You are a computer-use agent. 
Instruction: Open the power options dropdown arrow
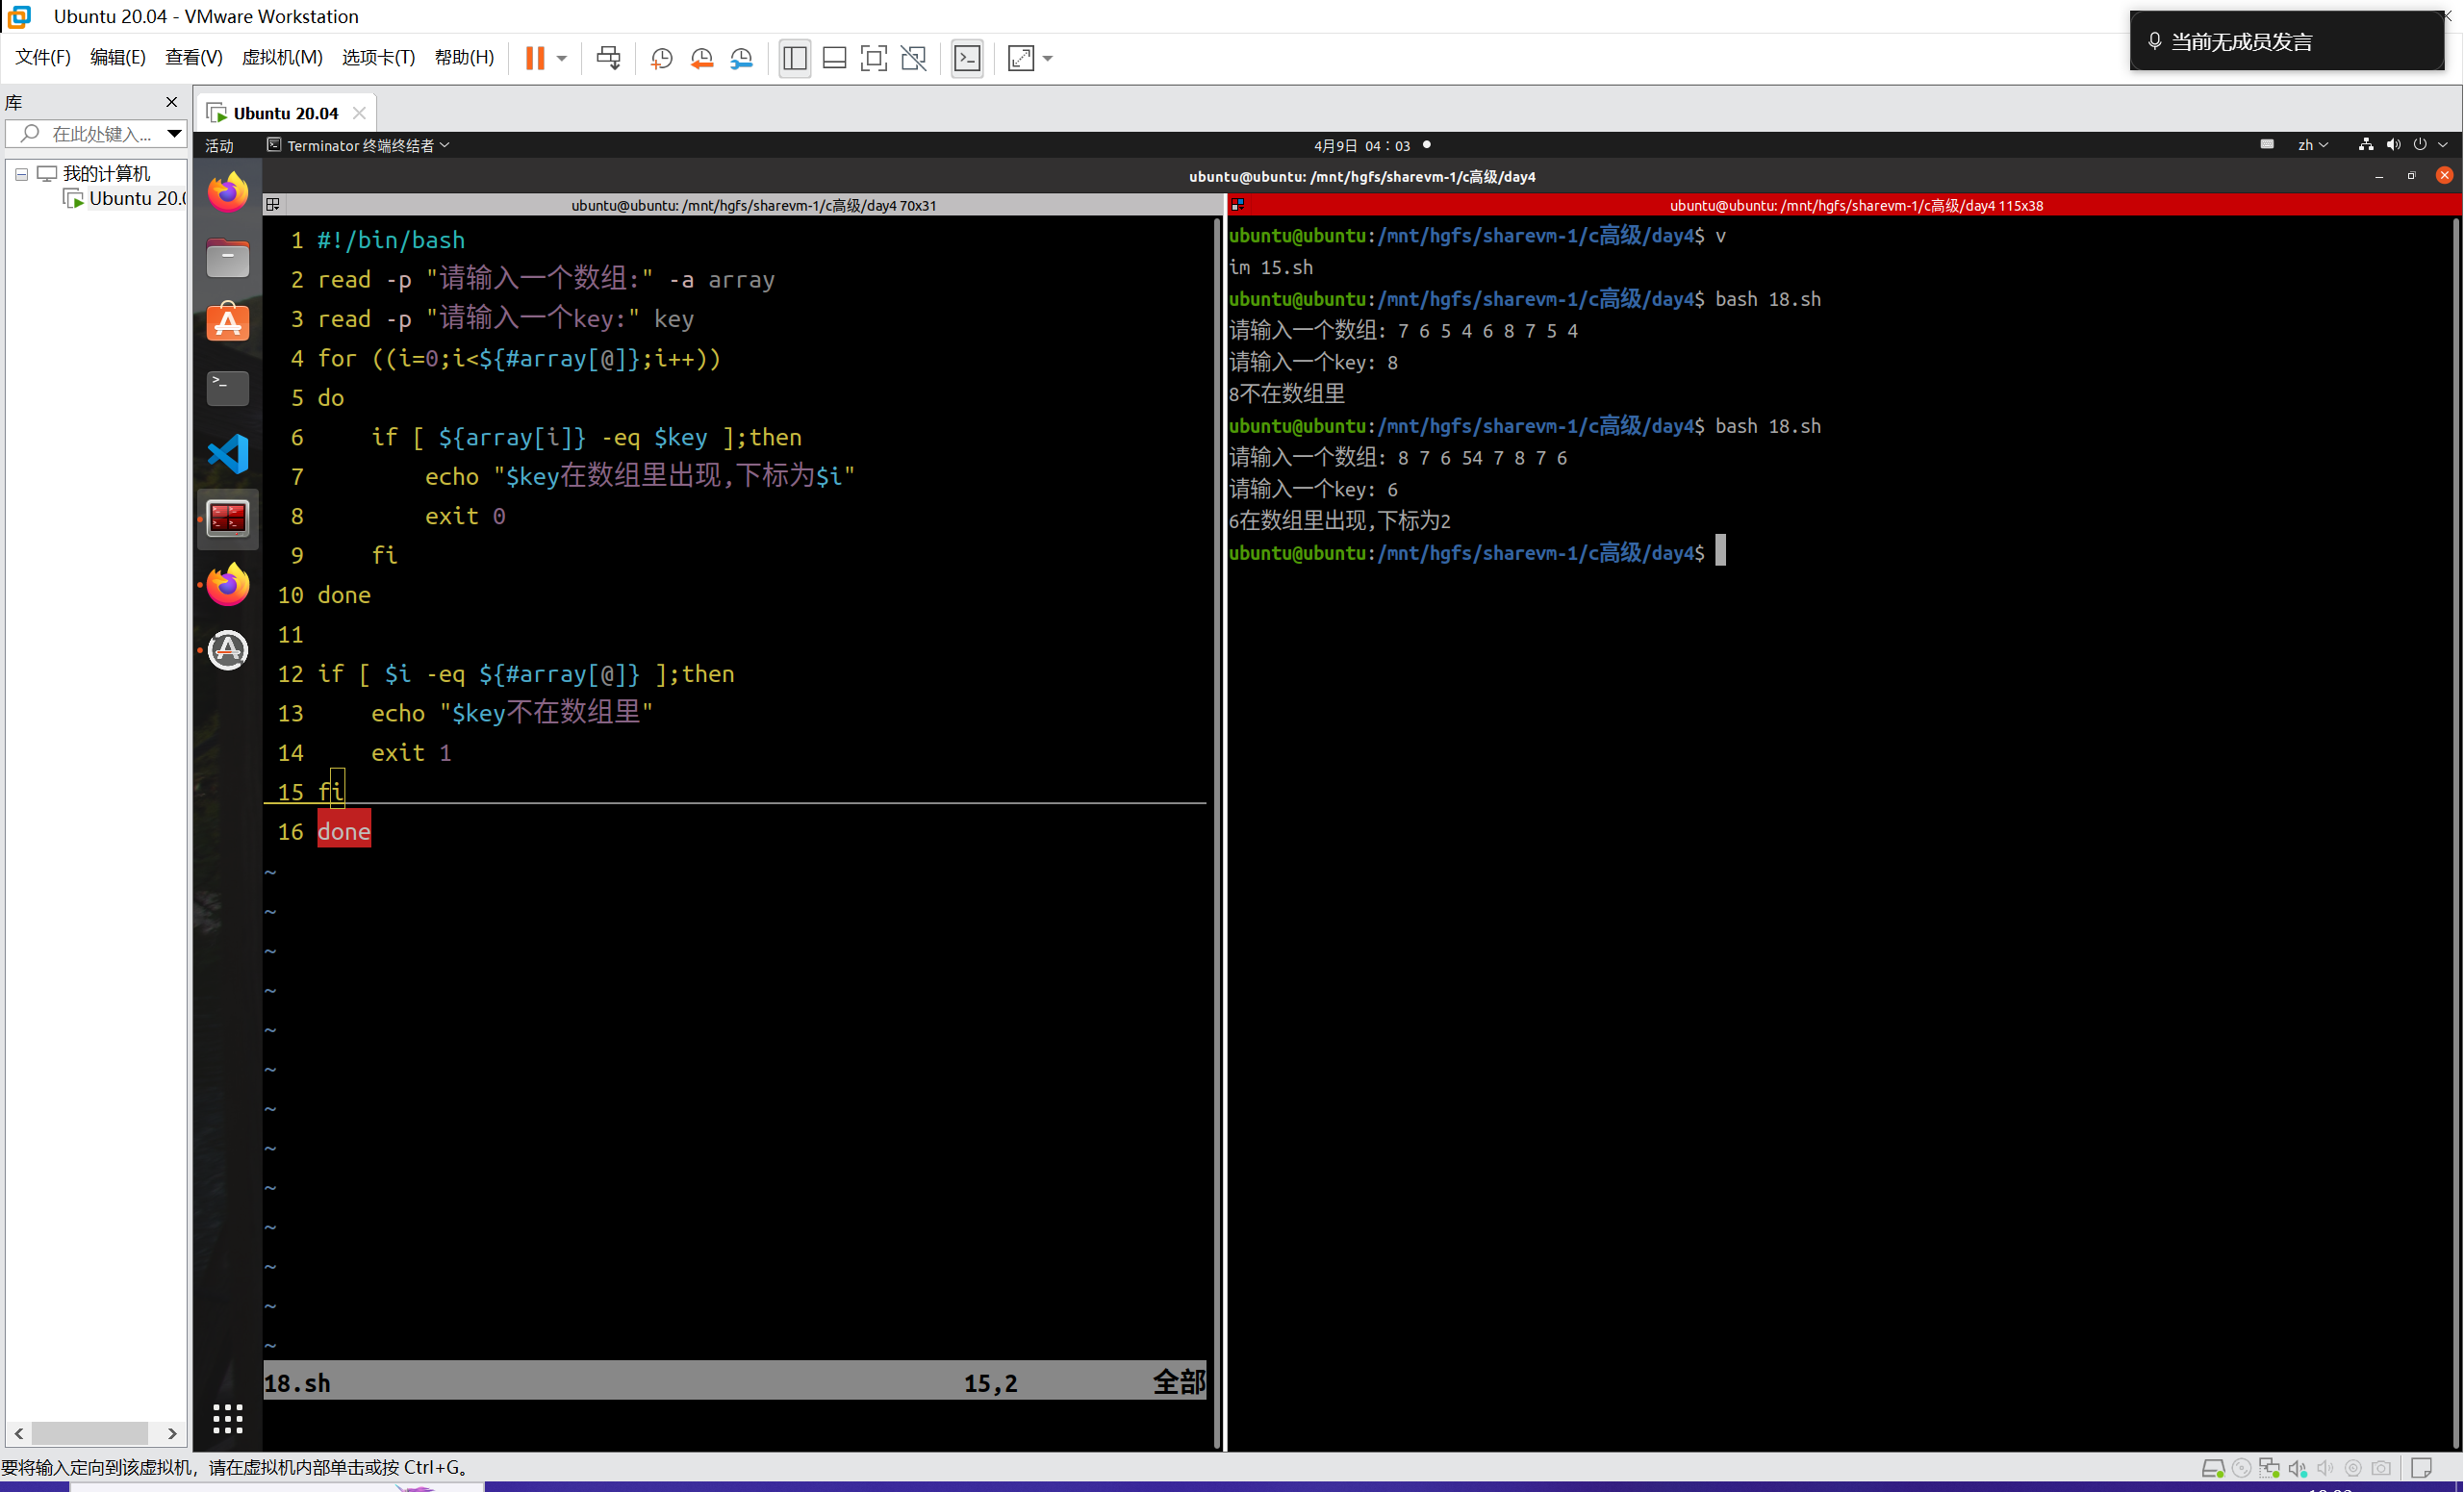(562, 58)
